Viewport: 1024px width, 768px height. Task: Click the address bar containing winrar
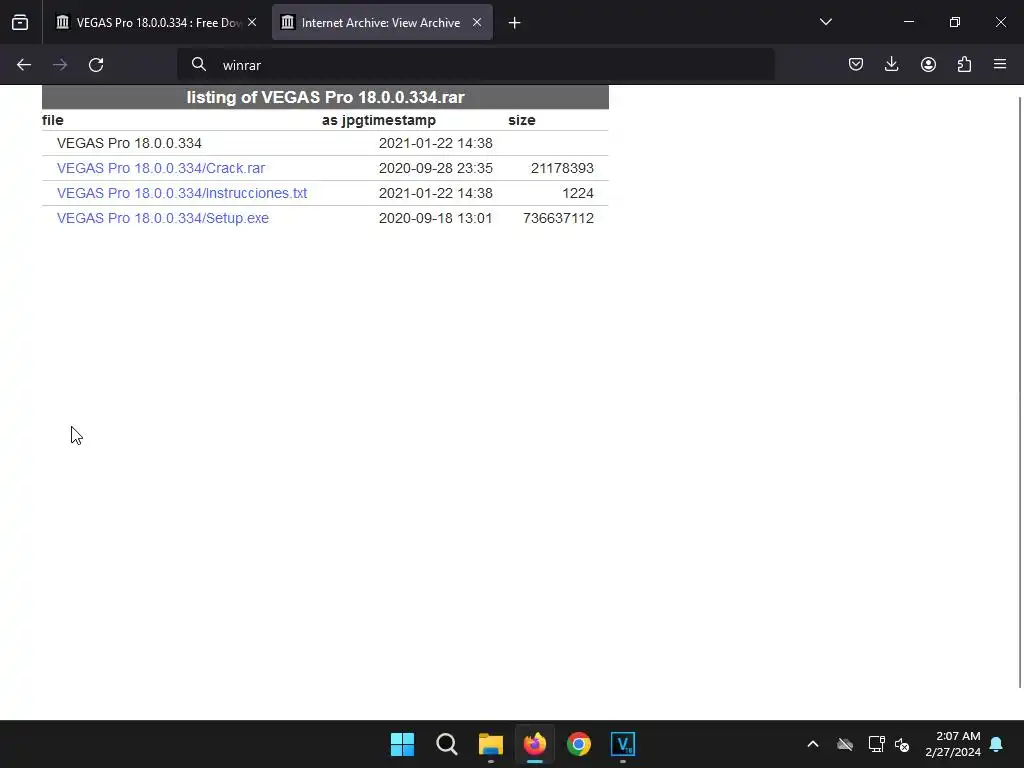tap(475, 65)
